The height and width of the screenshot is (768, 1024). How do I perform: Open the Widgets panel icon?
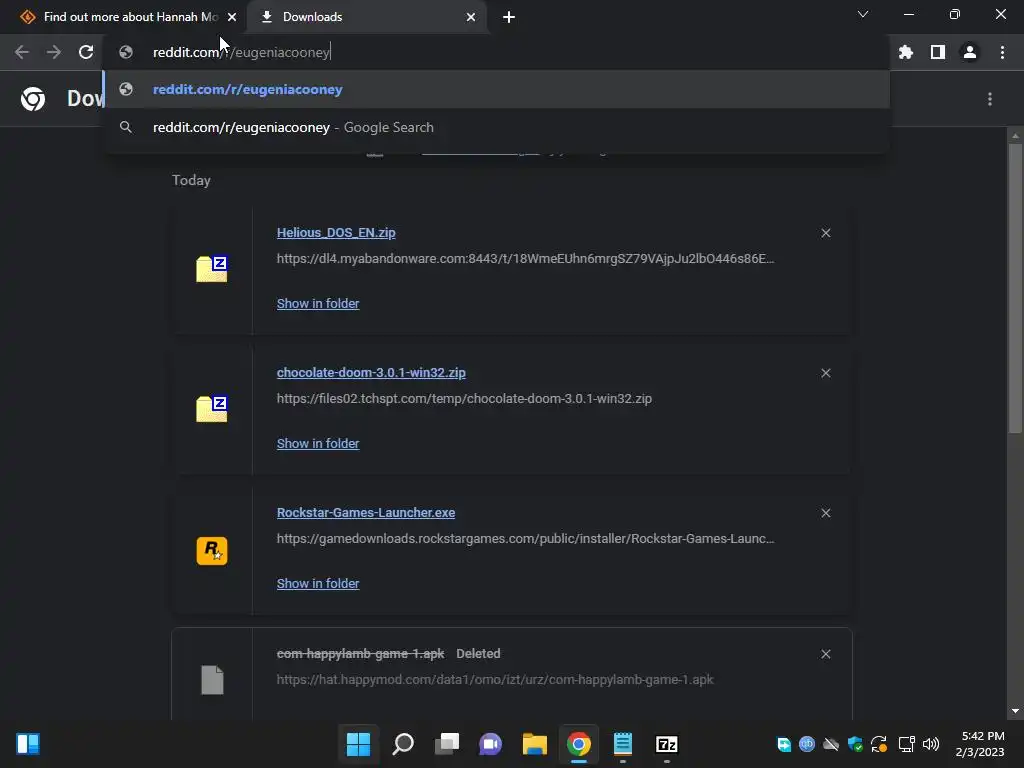tap(28, 744)
